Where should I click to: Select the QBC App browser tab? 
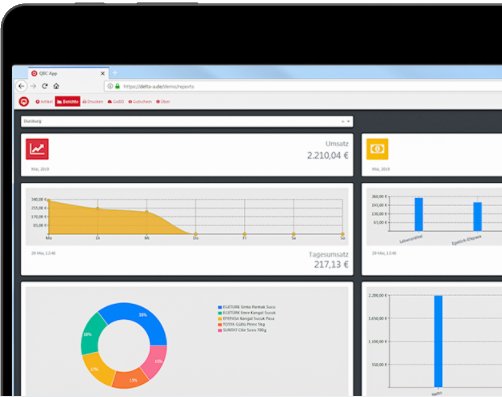(68, 73)
